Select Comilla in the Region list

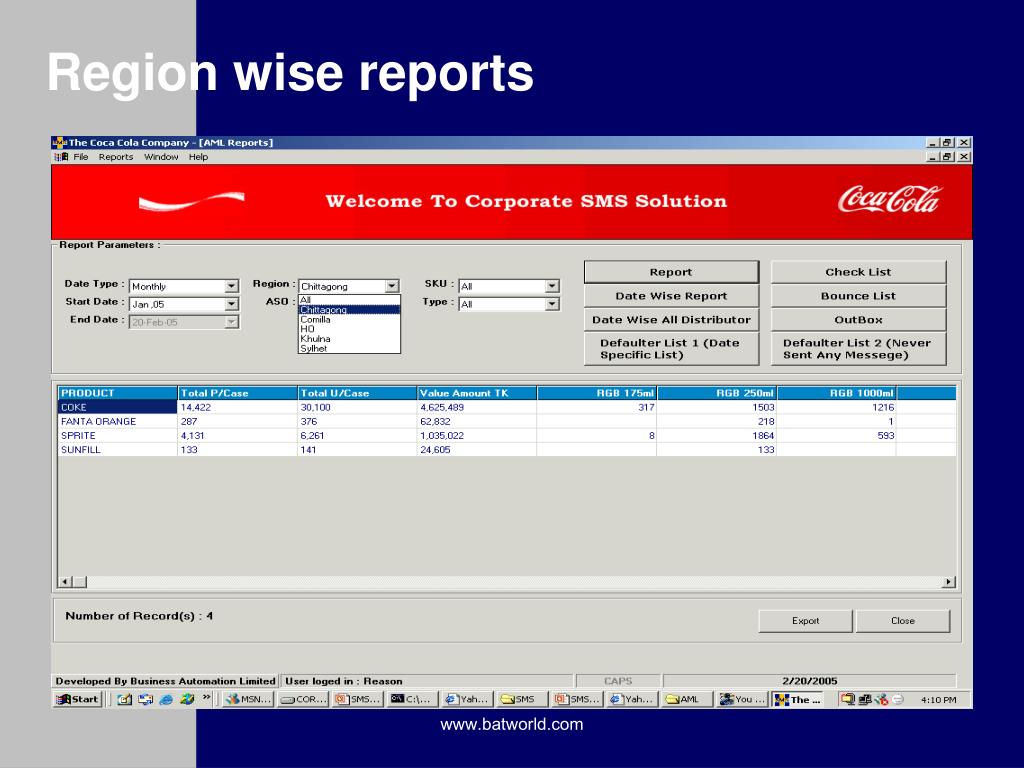[349, 319]
